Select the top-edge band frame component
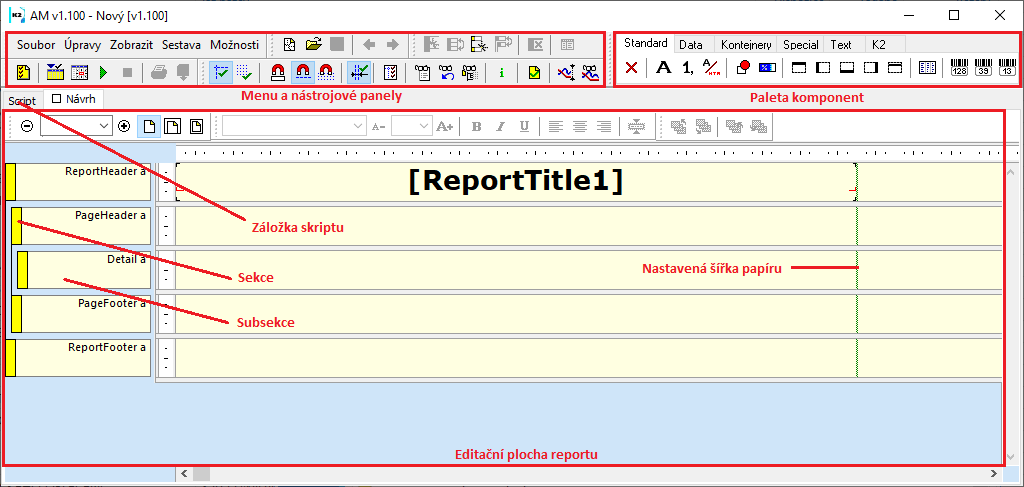 coord(799,67)
